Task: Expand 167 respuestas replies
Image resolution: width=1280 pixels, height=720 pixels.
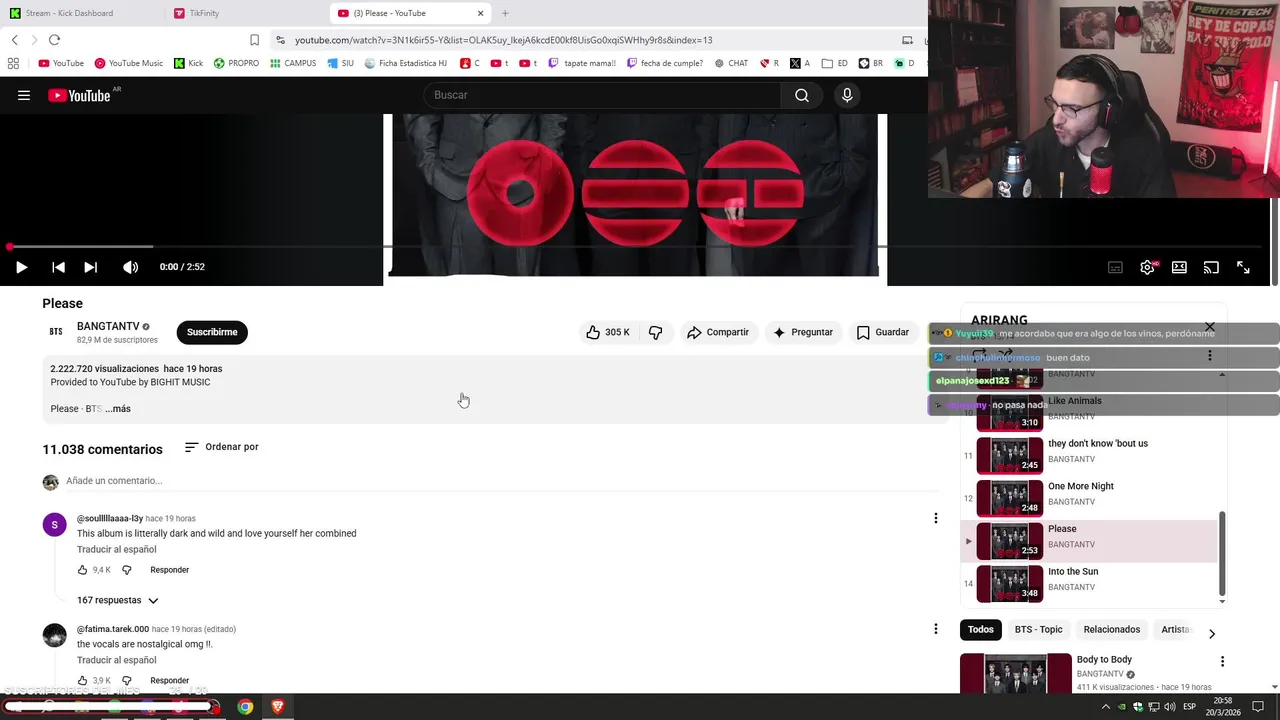Action: 118,600
